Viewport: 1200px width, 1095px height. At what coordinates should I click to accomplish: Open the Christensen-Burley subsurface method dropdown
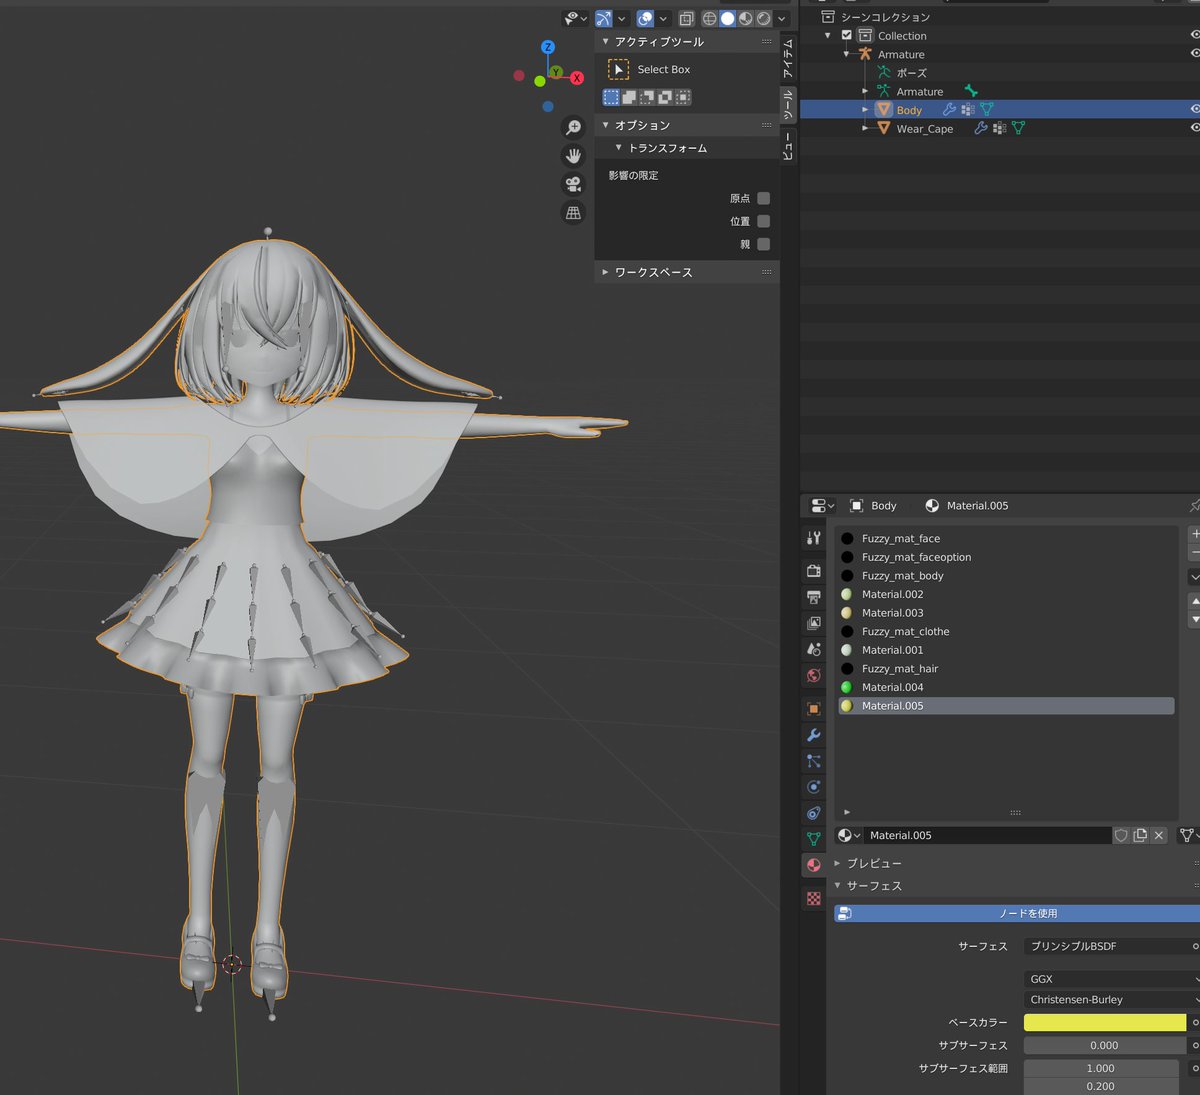coord(1111,1000)
